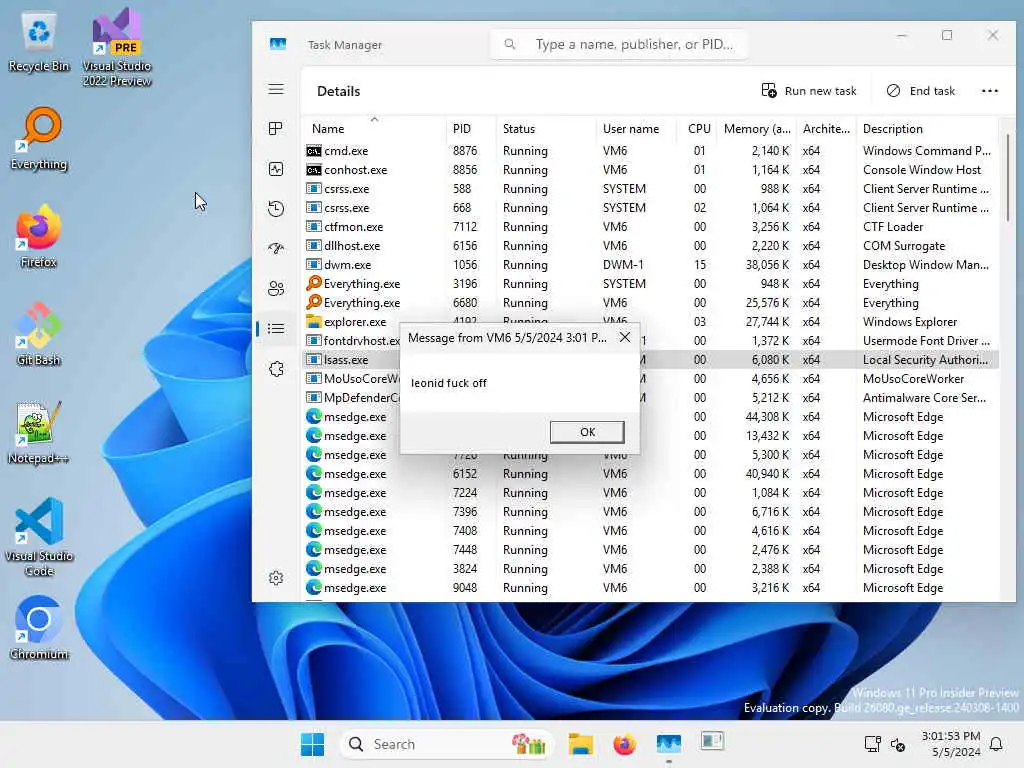Image resolution: width=1024 pixels, height=768 pixels.
Task: Click Firefox desktop shortcut icon
Action: tap(39, 236)
